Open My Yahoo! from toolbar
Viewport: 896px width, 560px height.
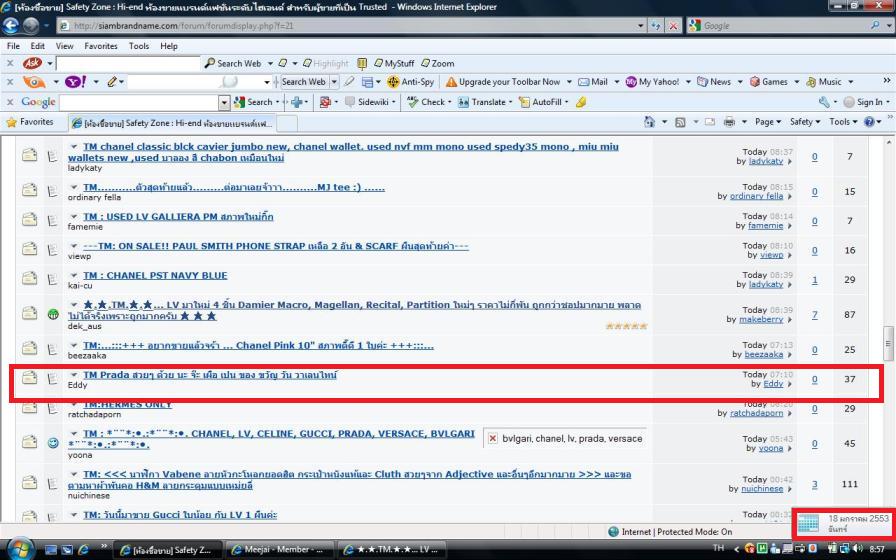click(653, 82)
